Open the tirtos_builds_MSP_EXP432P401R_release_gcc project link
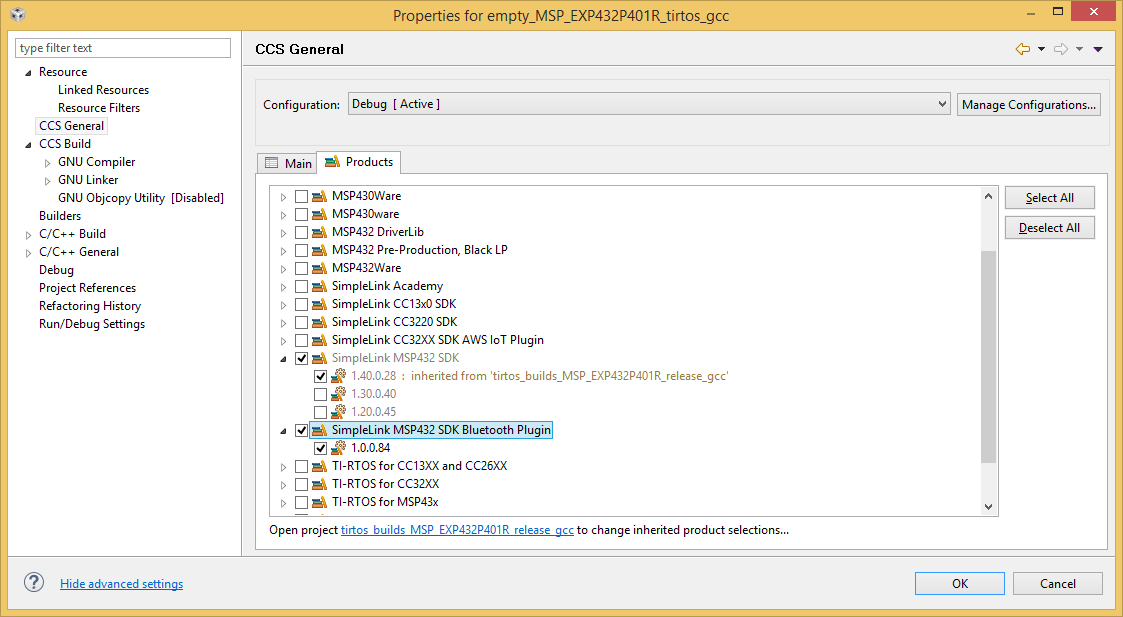This screenshot has width=1123, height=617. tap(457, 530)
